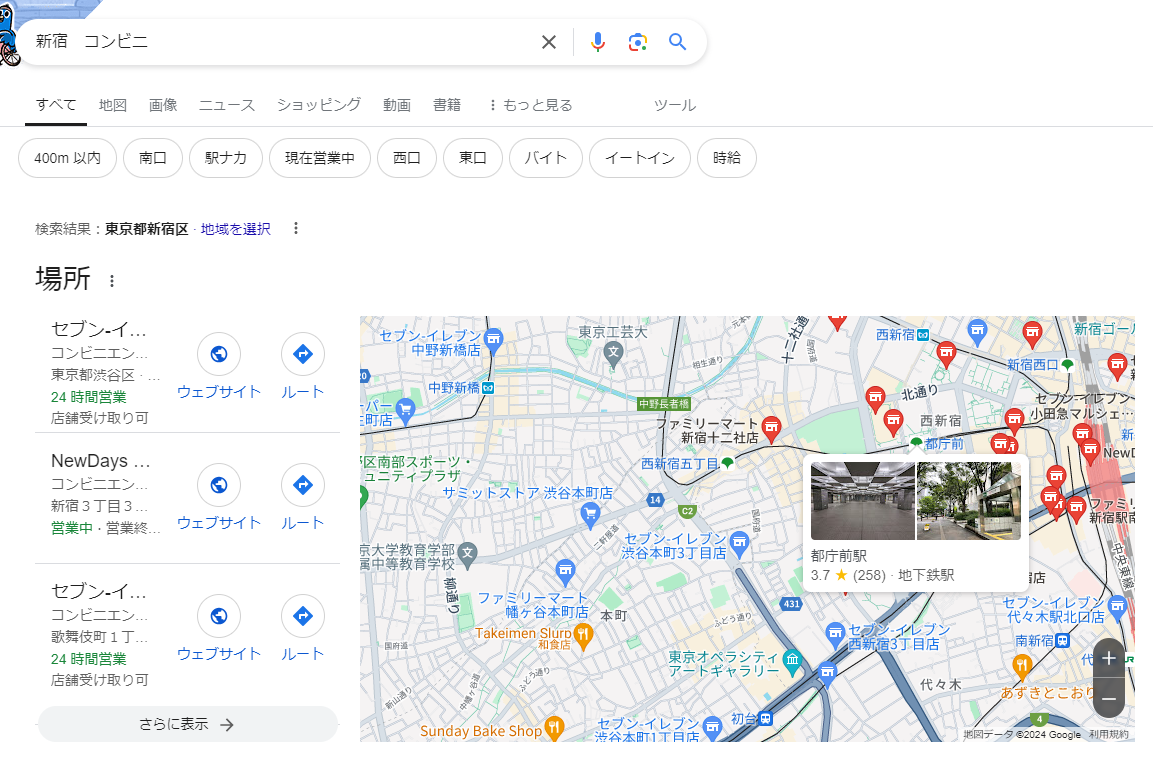The width and height of the screenshot is (1153, 757).
Task: Open Google Lens image search icon
Action: pos(638,42)
